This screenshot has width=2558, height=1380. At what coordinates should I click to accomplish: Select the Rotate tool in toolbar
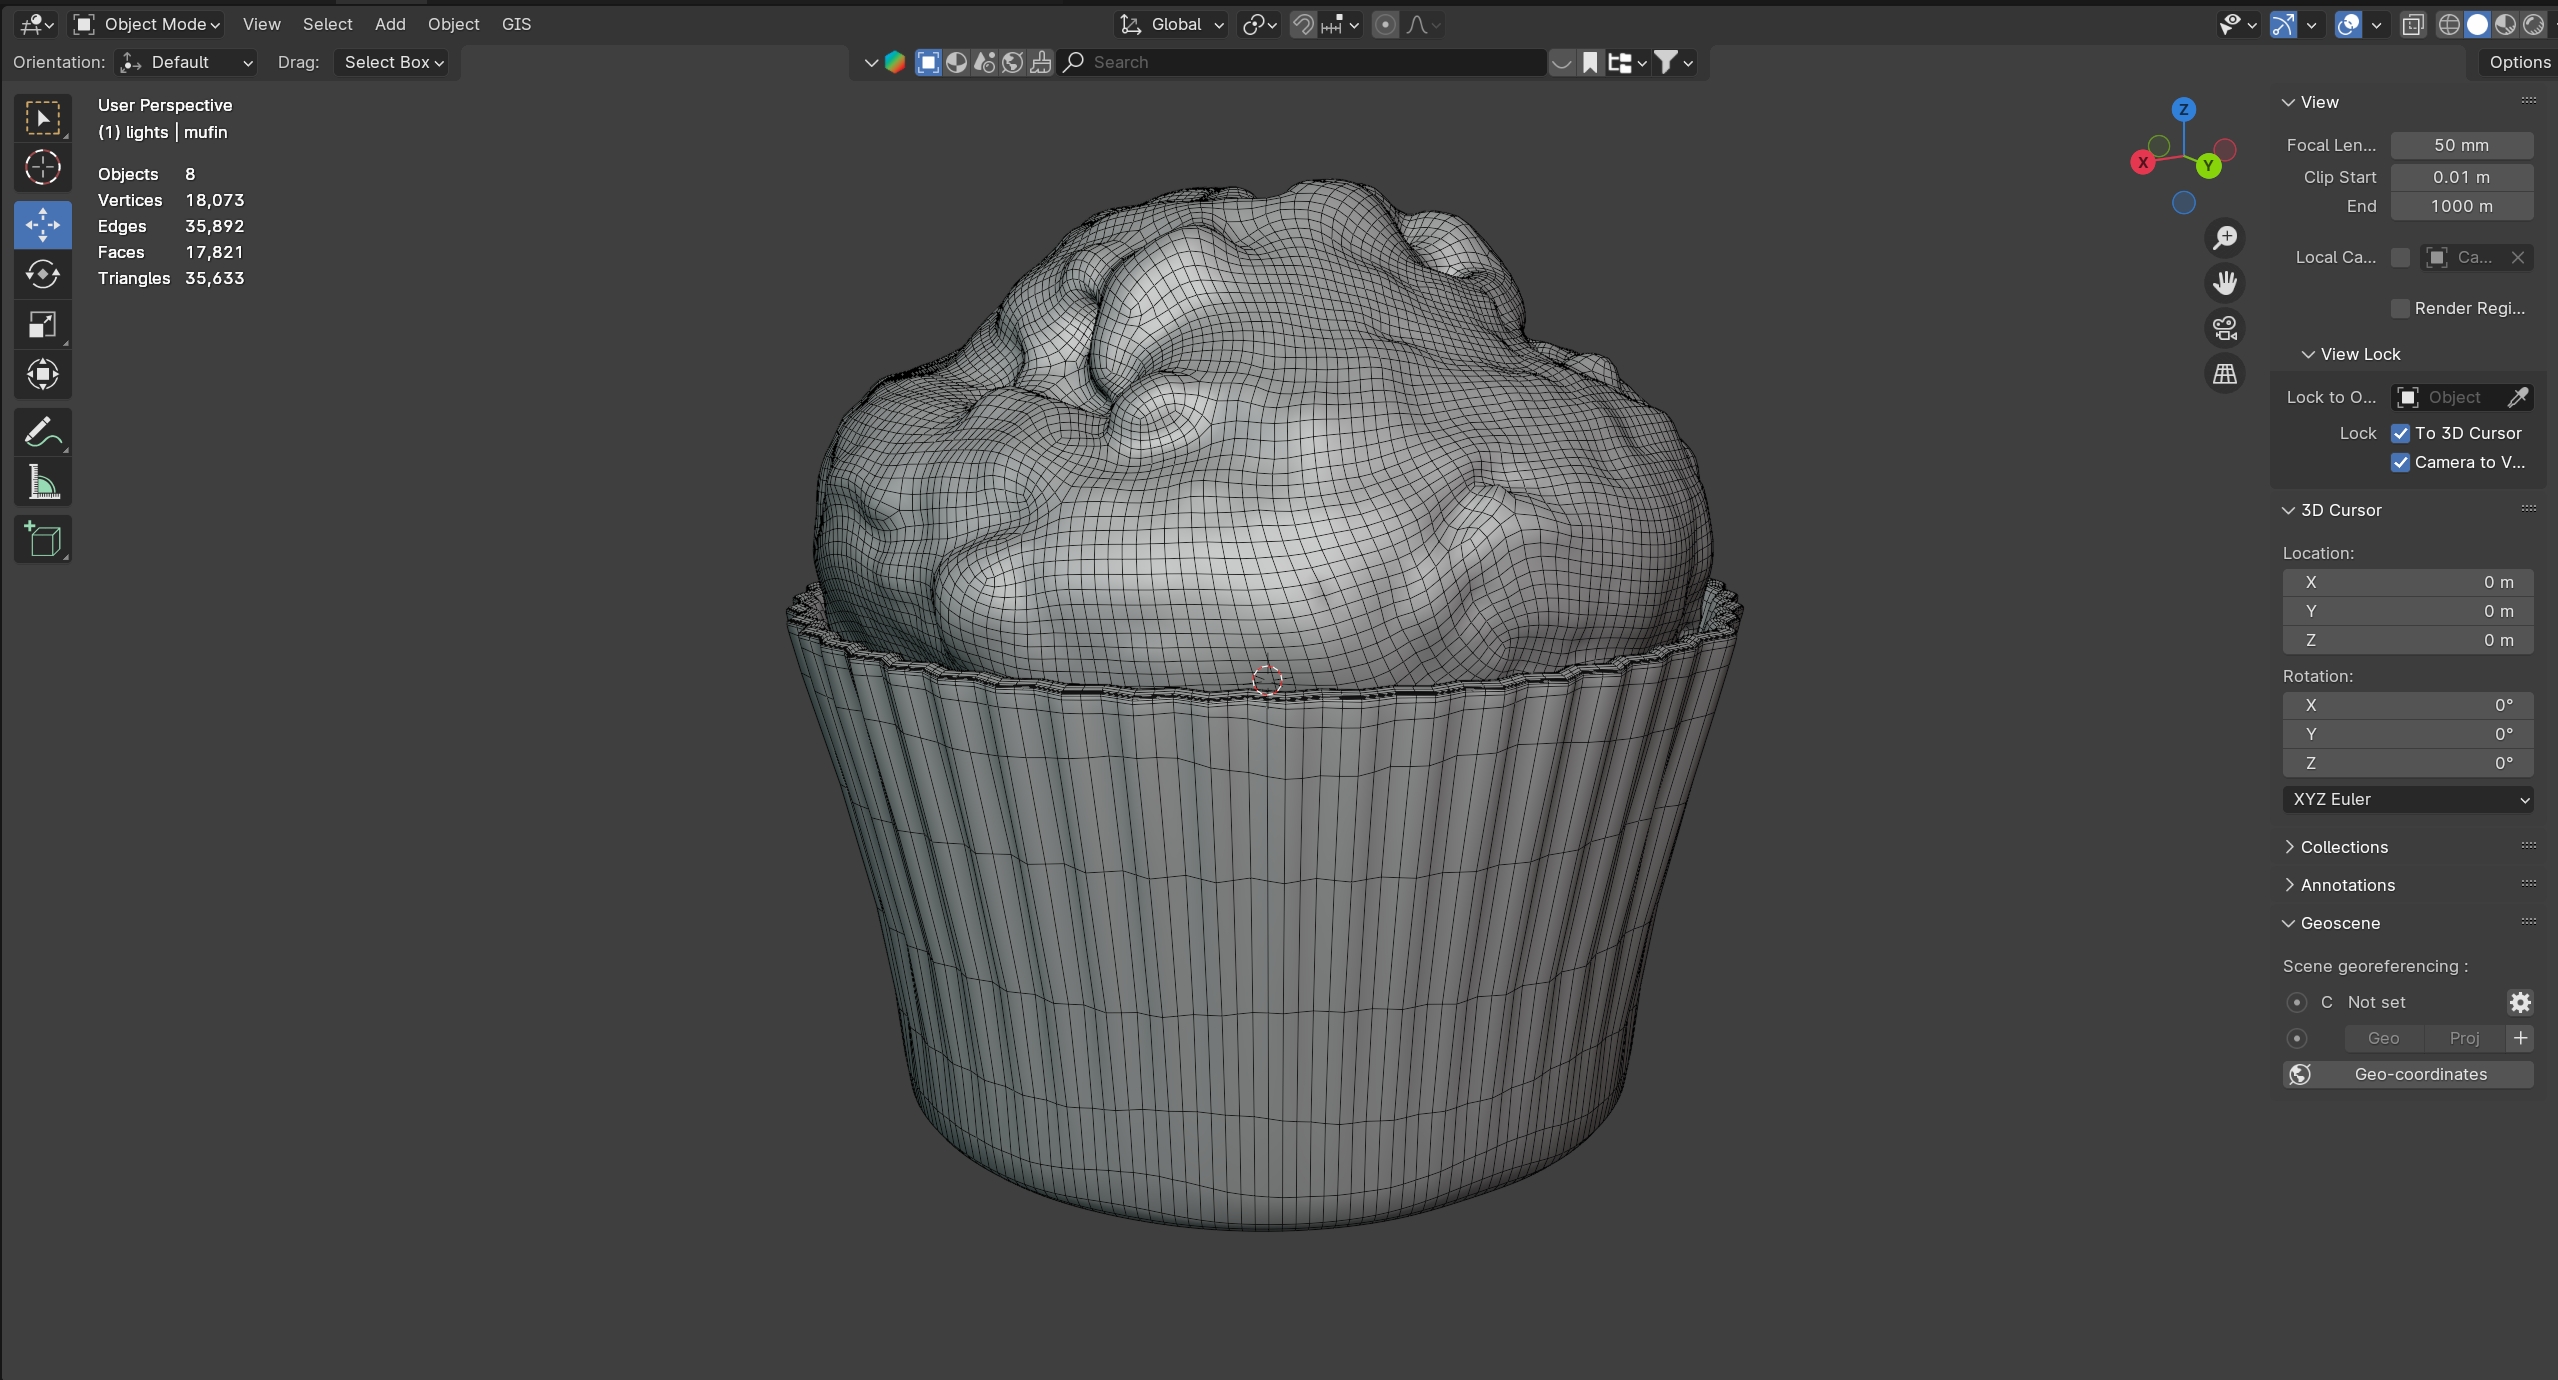[x=42, y=274]
